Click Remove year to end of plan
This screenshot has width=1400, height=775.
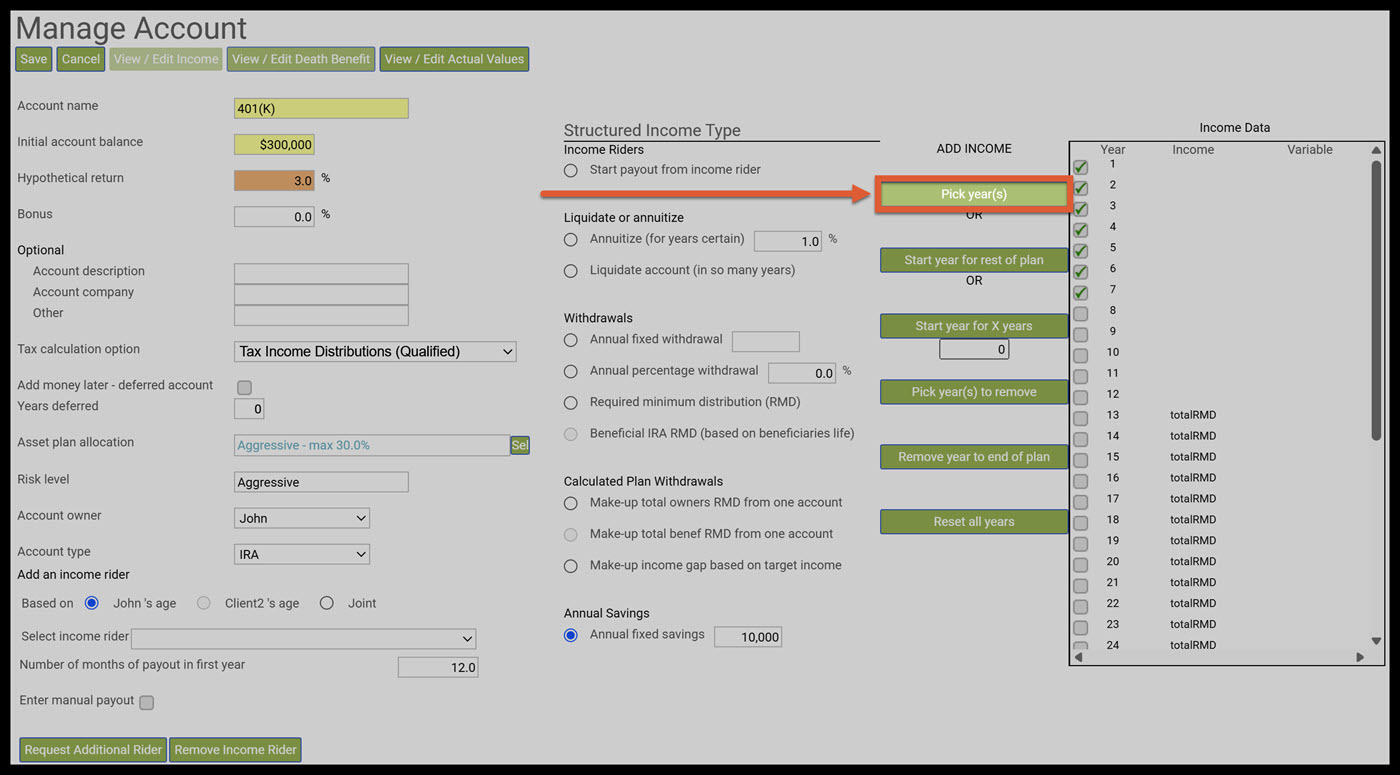(x=974, y=457)
